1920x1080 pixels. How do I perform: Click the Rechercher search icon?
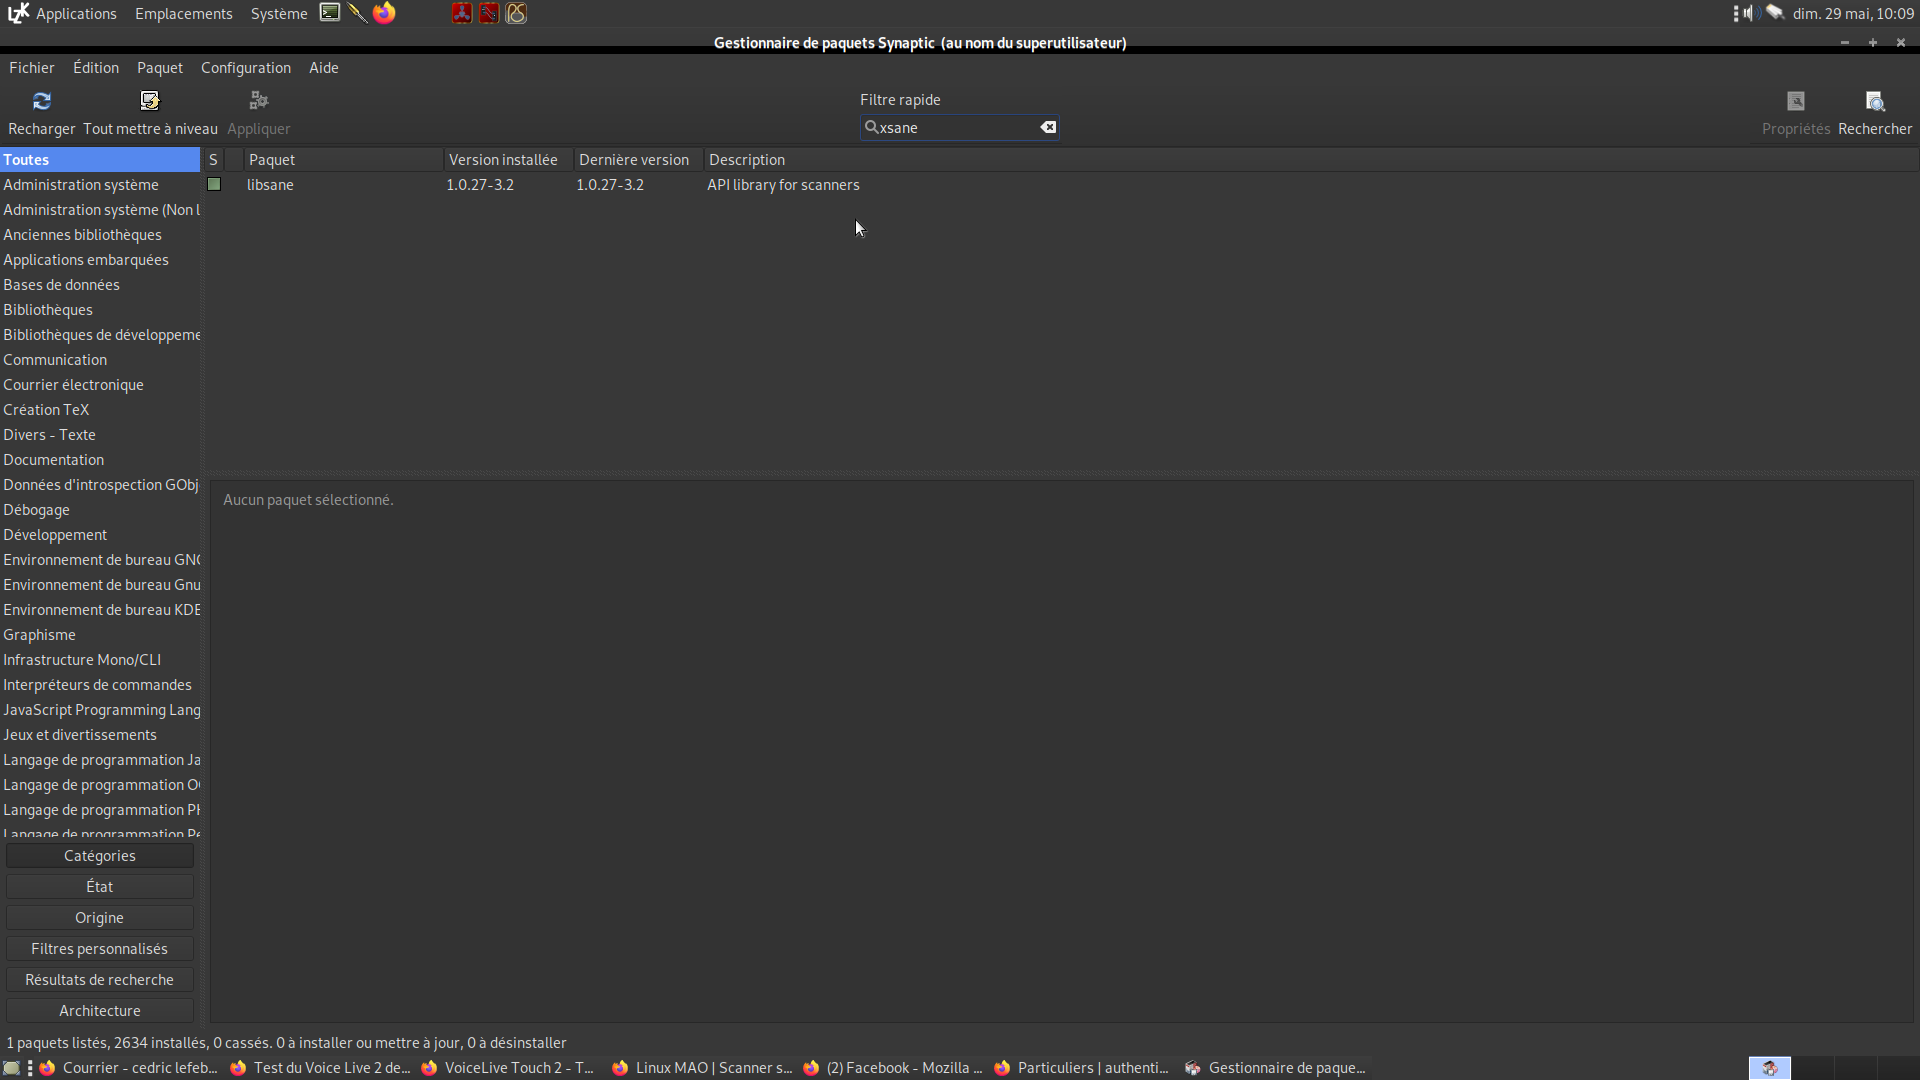(1875, 101)
